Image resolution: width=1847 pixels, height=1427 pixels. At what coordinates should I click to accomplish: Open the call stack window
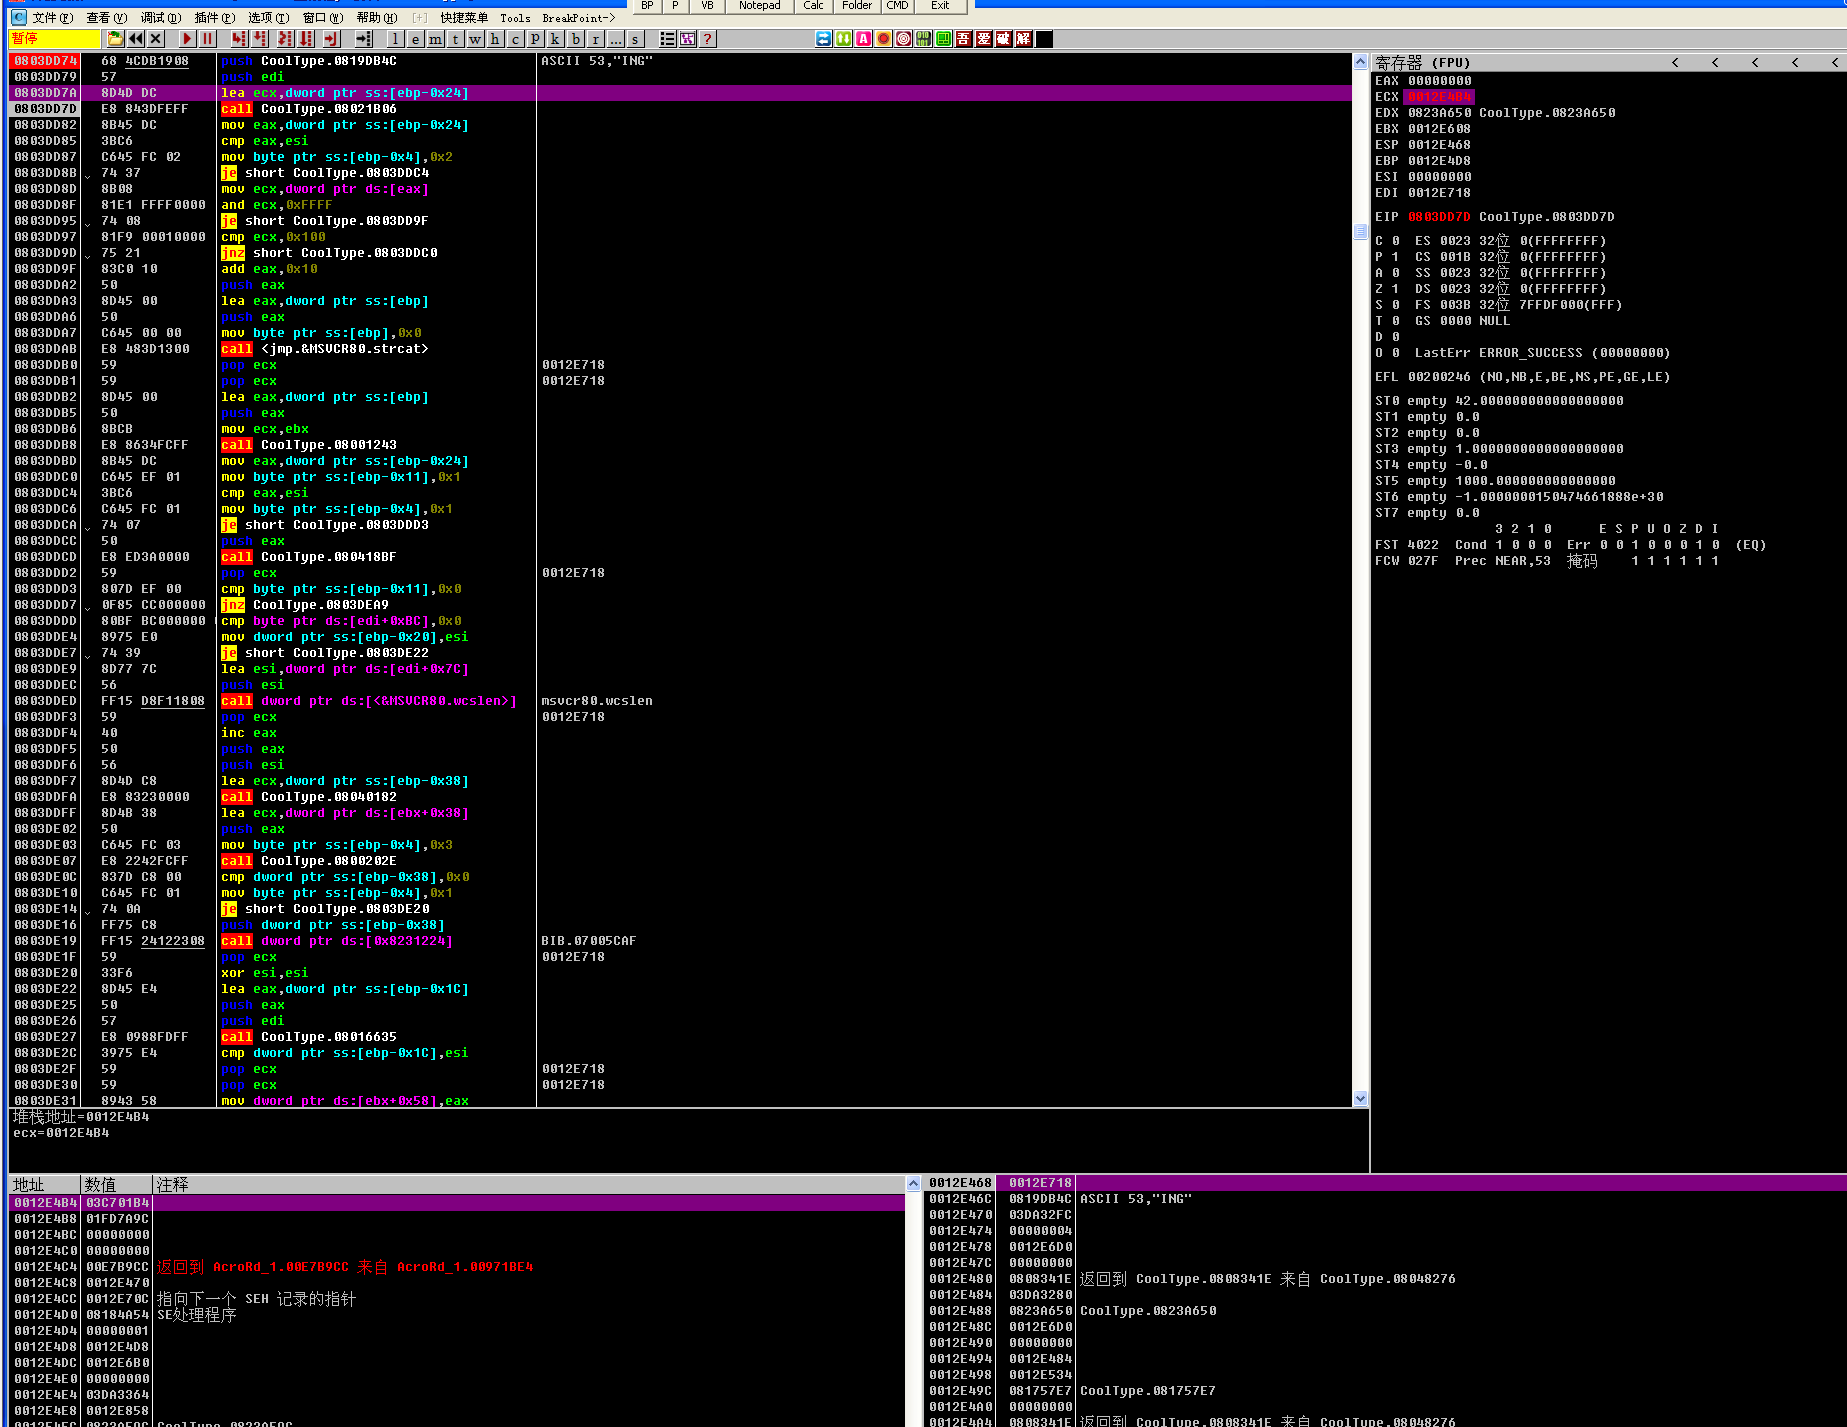pyautogui.click(x=557, y=39)
